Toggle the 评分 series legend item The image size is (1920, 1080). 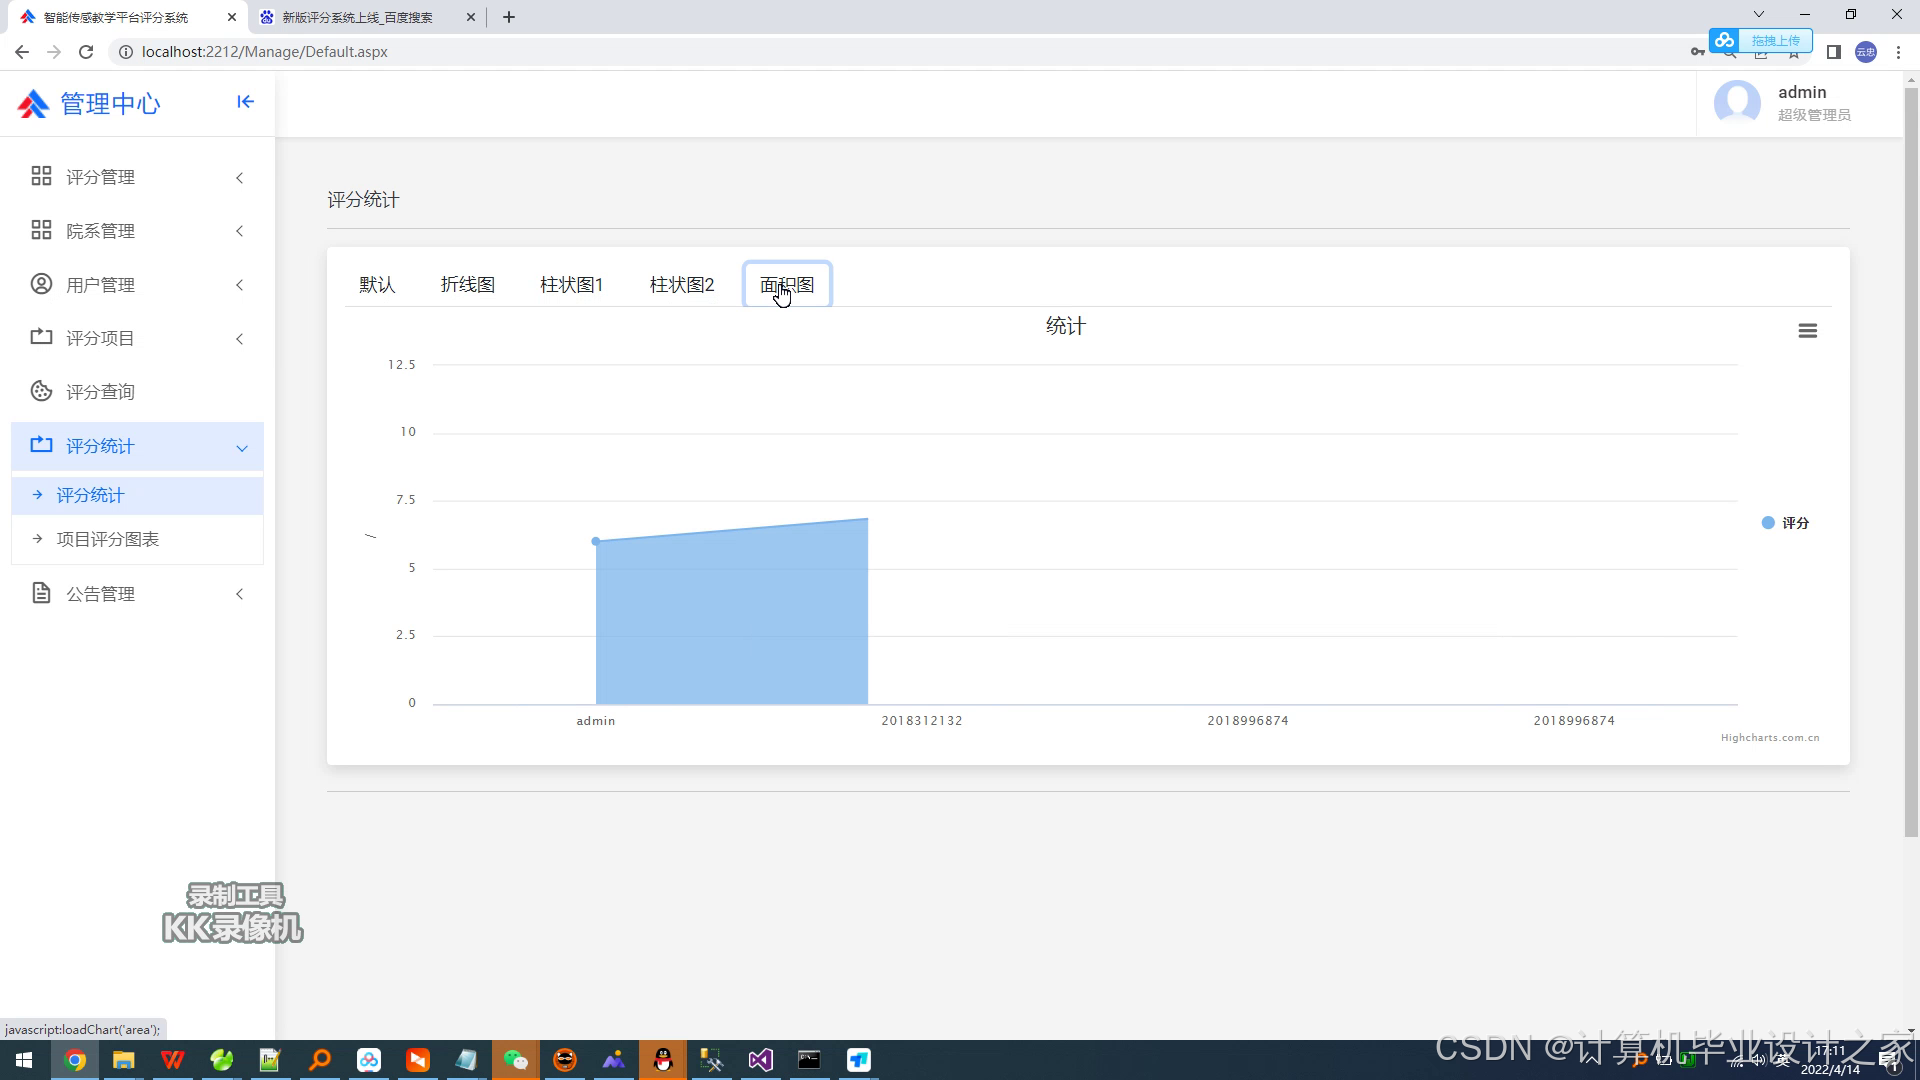click(x=1786, y=523)
